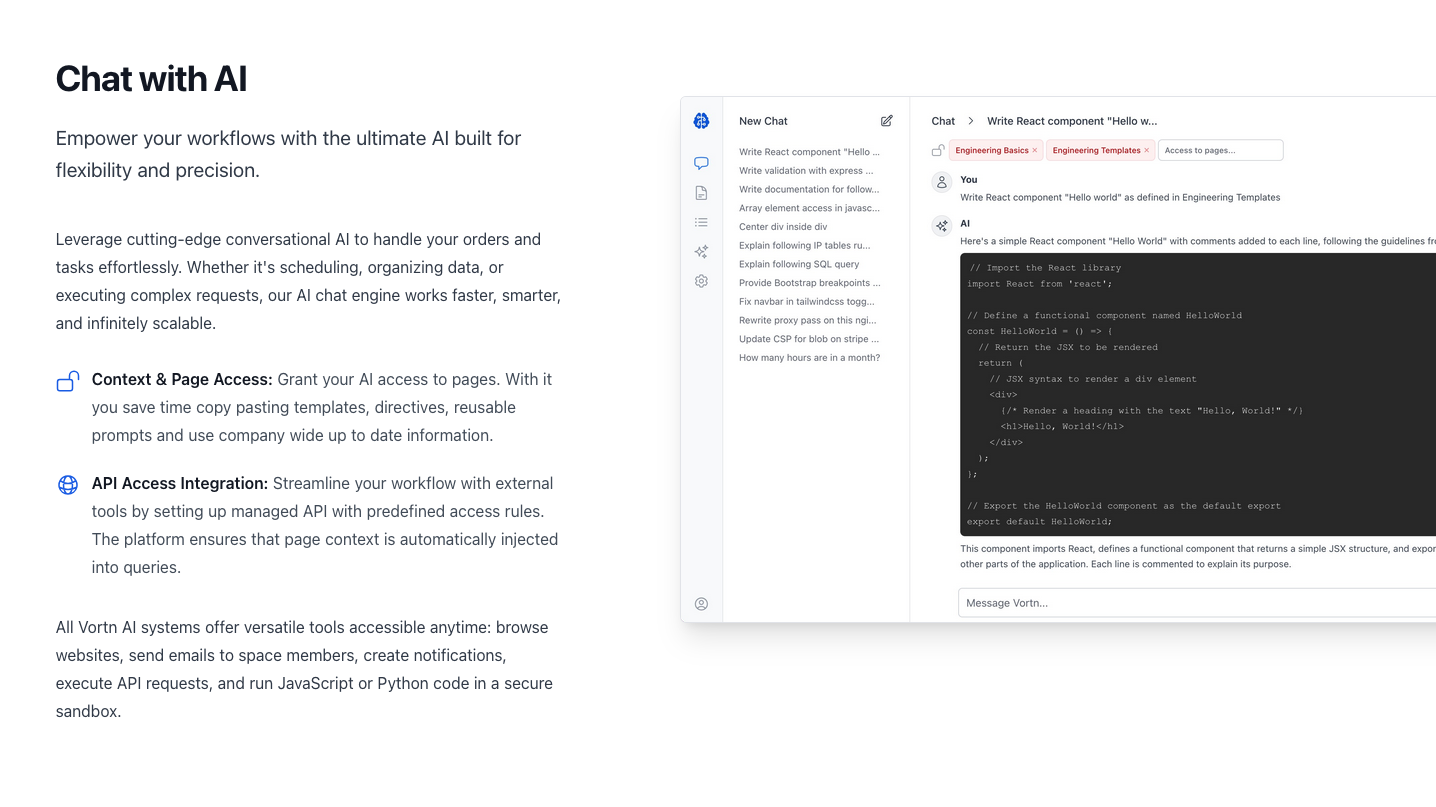
Task: Open the chat bubble sidebar icon
Action: 701,163
